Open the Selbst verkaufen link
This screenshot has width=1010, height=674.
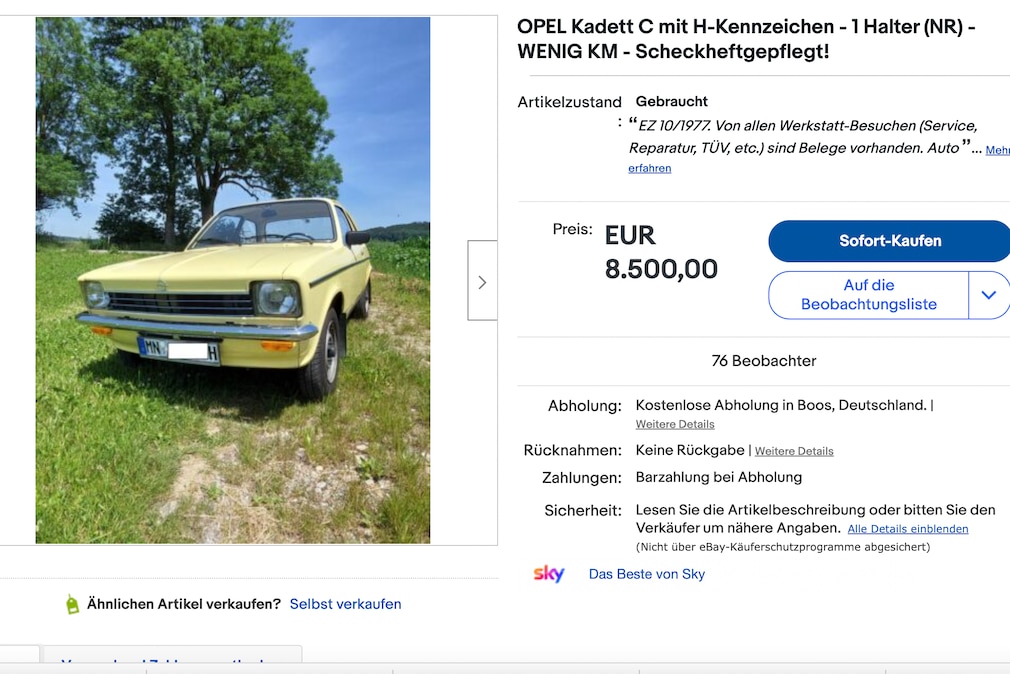[x=345, y=603]
